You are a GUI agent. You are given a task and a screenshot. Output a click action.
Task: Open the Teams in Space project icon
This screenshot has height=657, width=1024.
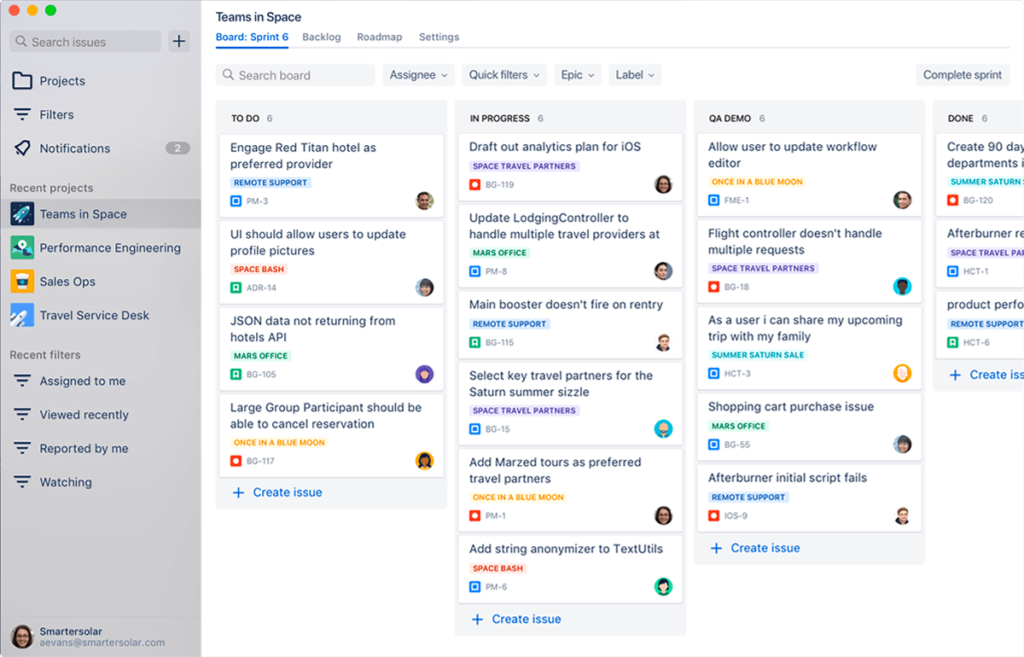(x=22, y=214)
